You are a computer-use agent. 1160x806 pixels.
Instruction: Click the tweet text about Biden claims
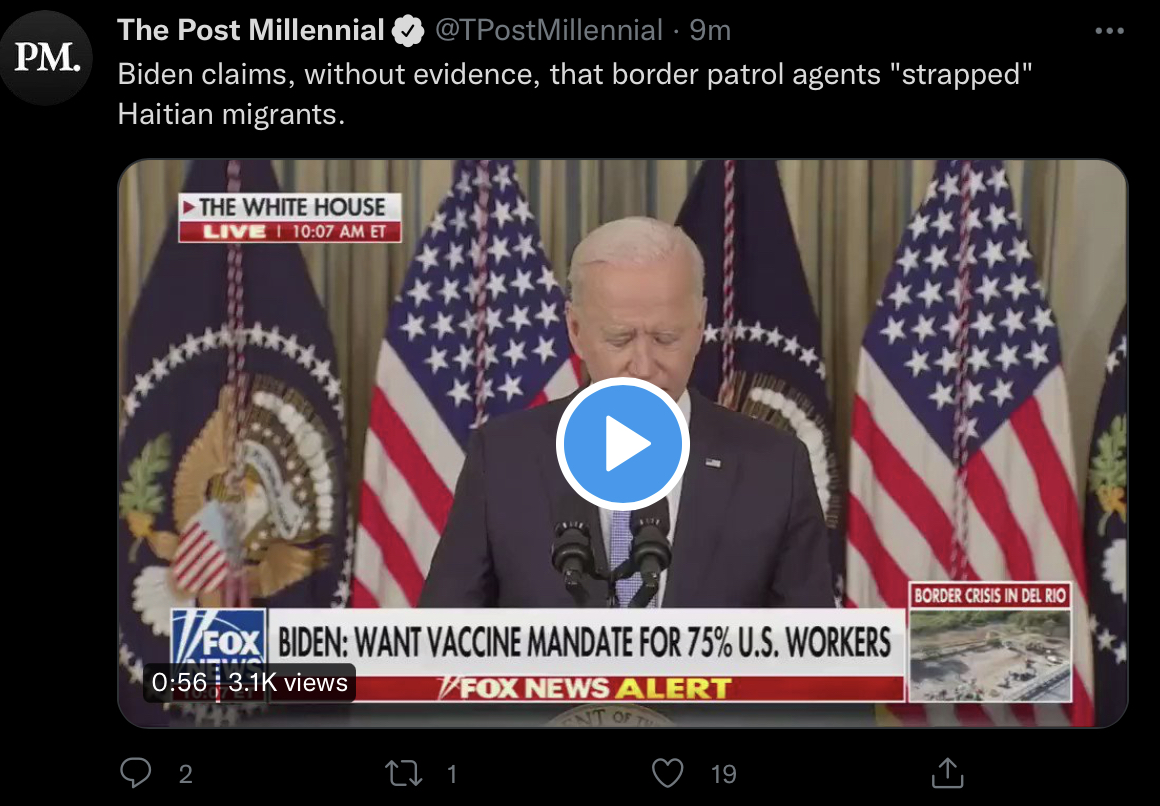pos(574,94)
